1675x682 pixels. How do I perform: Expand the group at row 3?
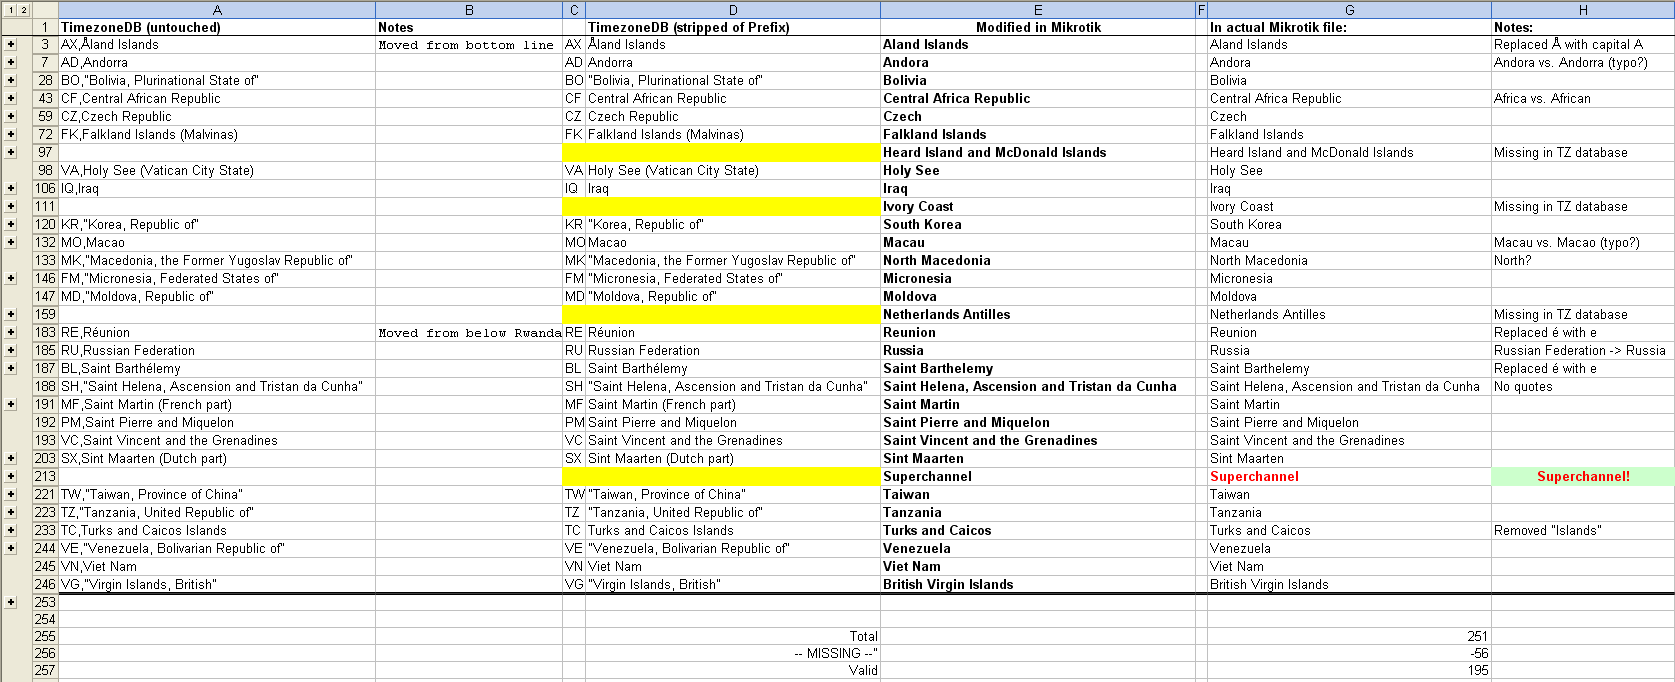(11, 44)
